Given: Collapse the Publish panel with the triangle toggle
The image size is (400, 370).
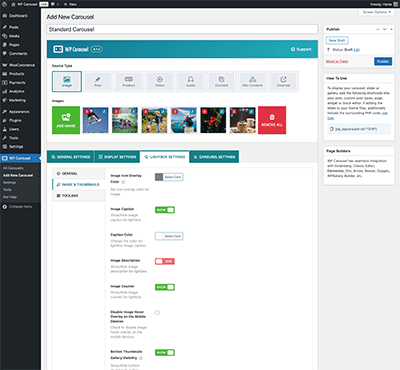Looking at the screenshot, I should tap(391, 29).
